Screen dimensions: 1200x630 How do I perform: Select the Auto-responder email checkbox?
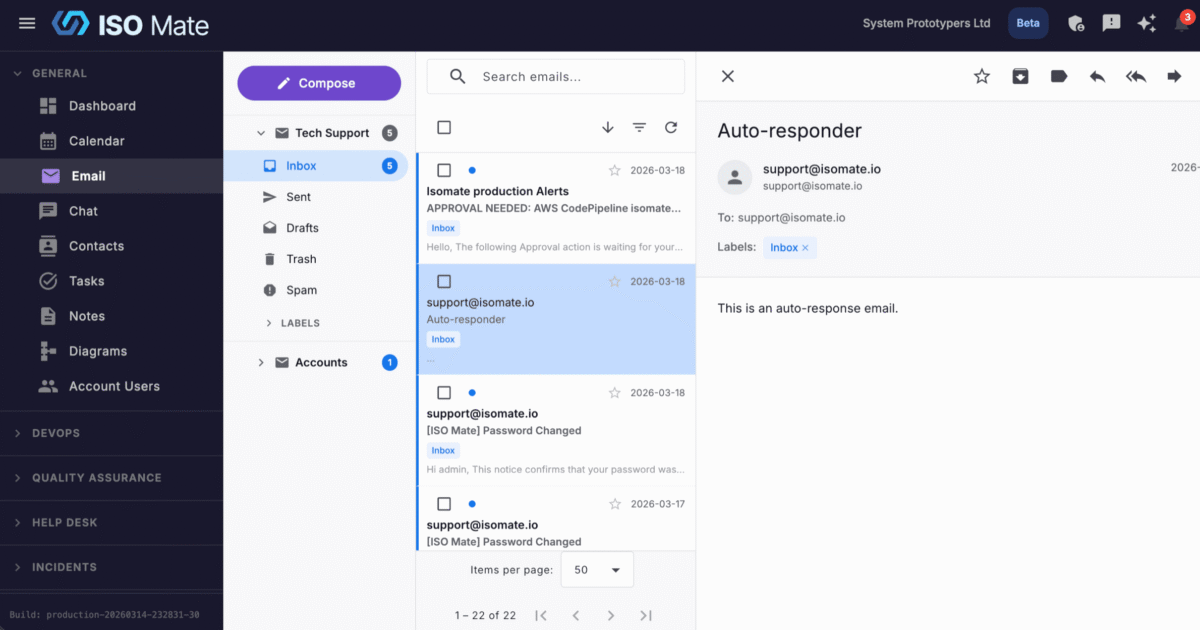[443, 281]
